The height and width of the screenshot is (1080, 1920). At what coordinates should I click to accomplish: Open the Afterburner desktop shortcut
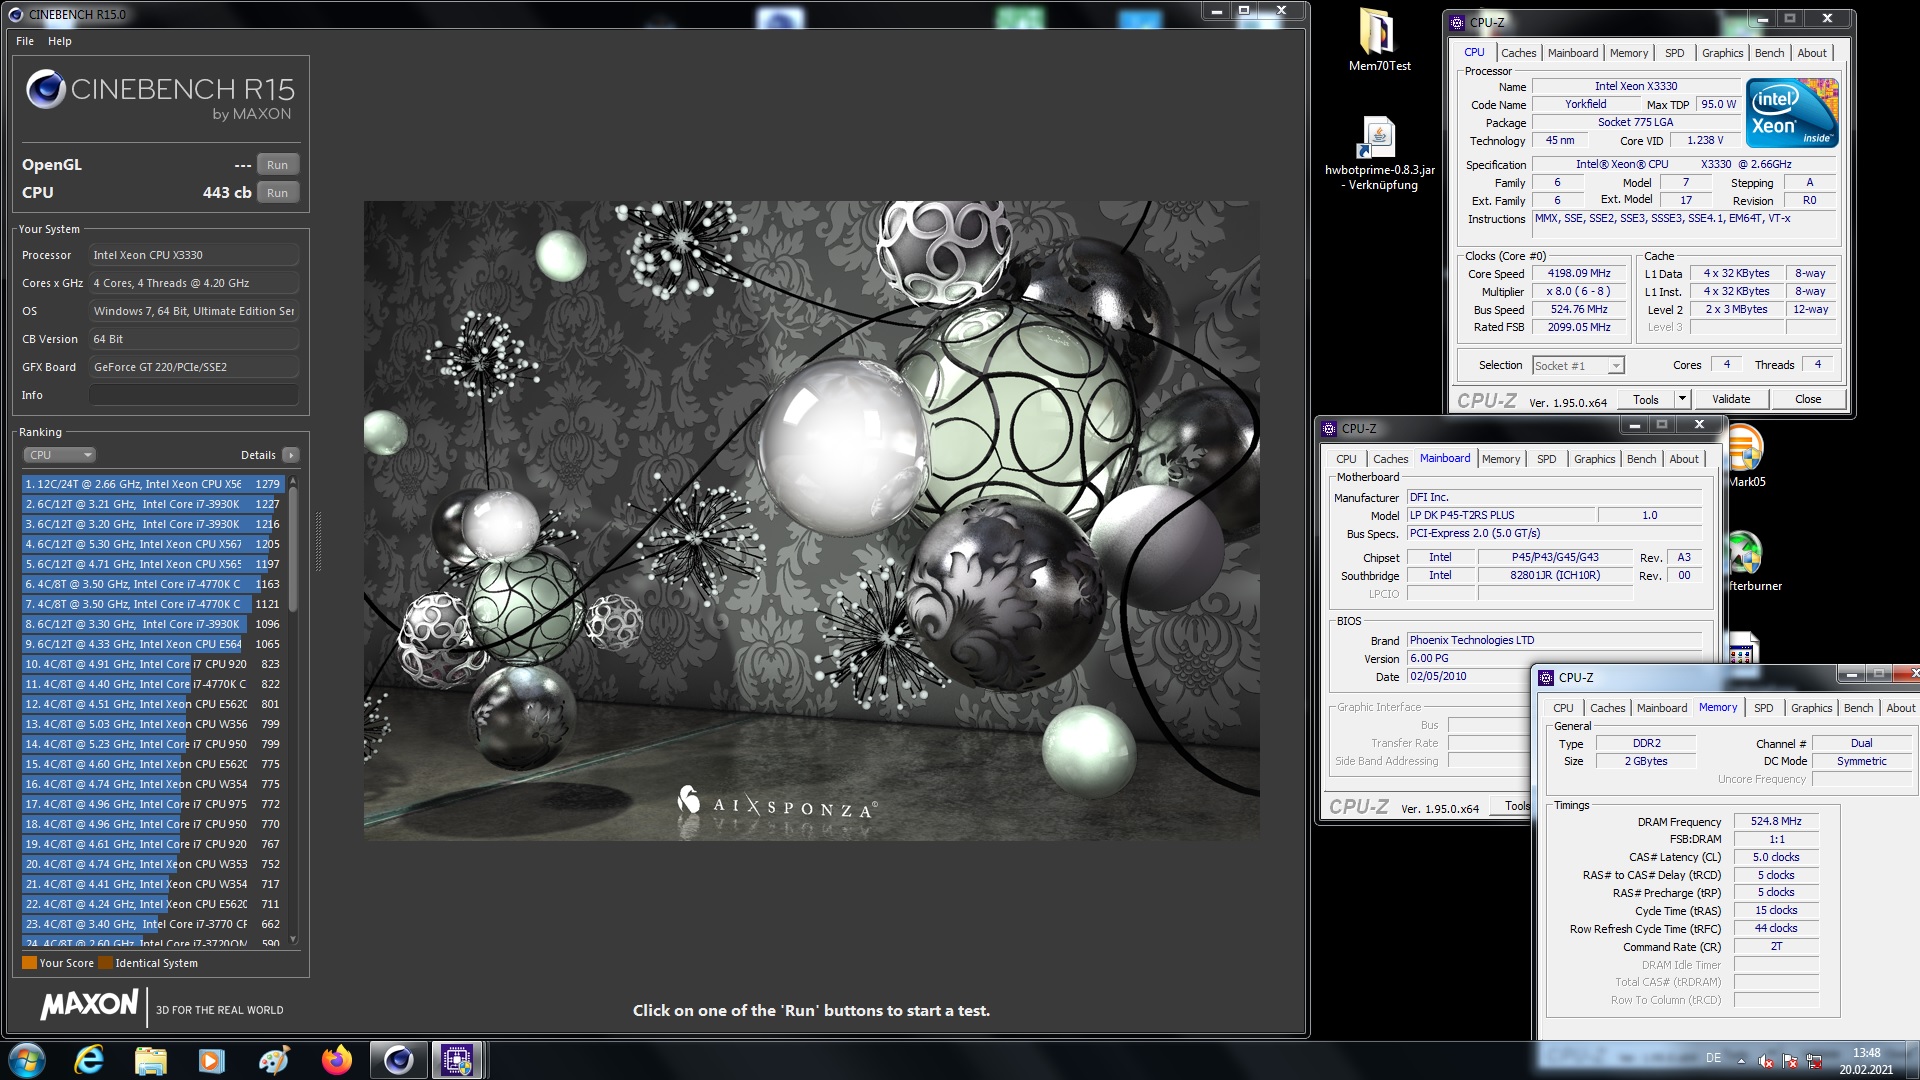(1748, 562)
